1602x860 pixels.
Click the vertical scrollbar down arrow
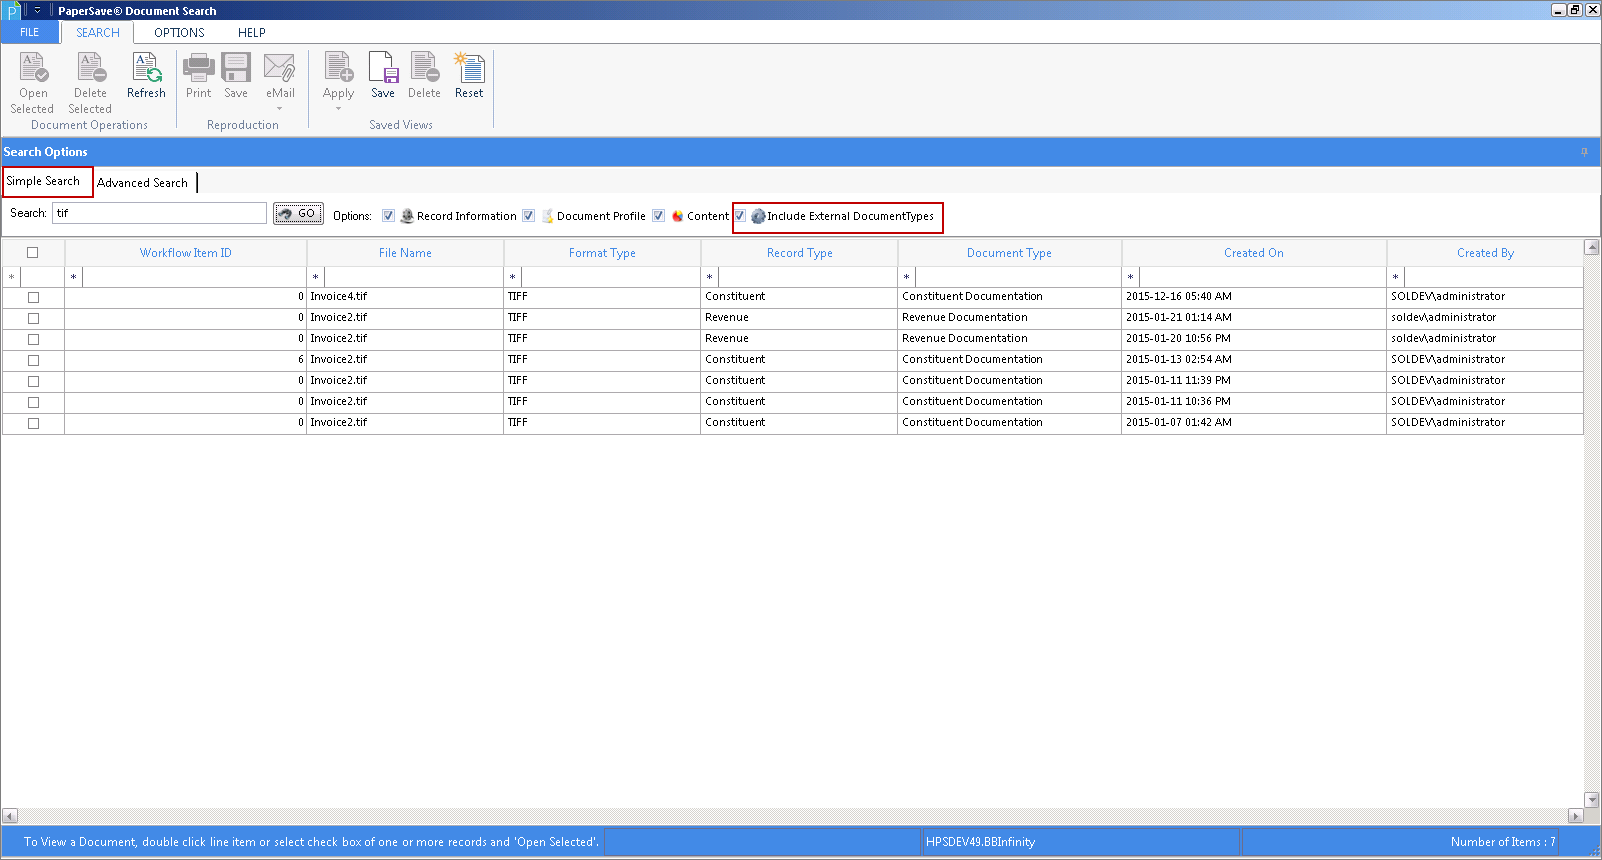pyautogui.click(x=1592, y=800)
